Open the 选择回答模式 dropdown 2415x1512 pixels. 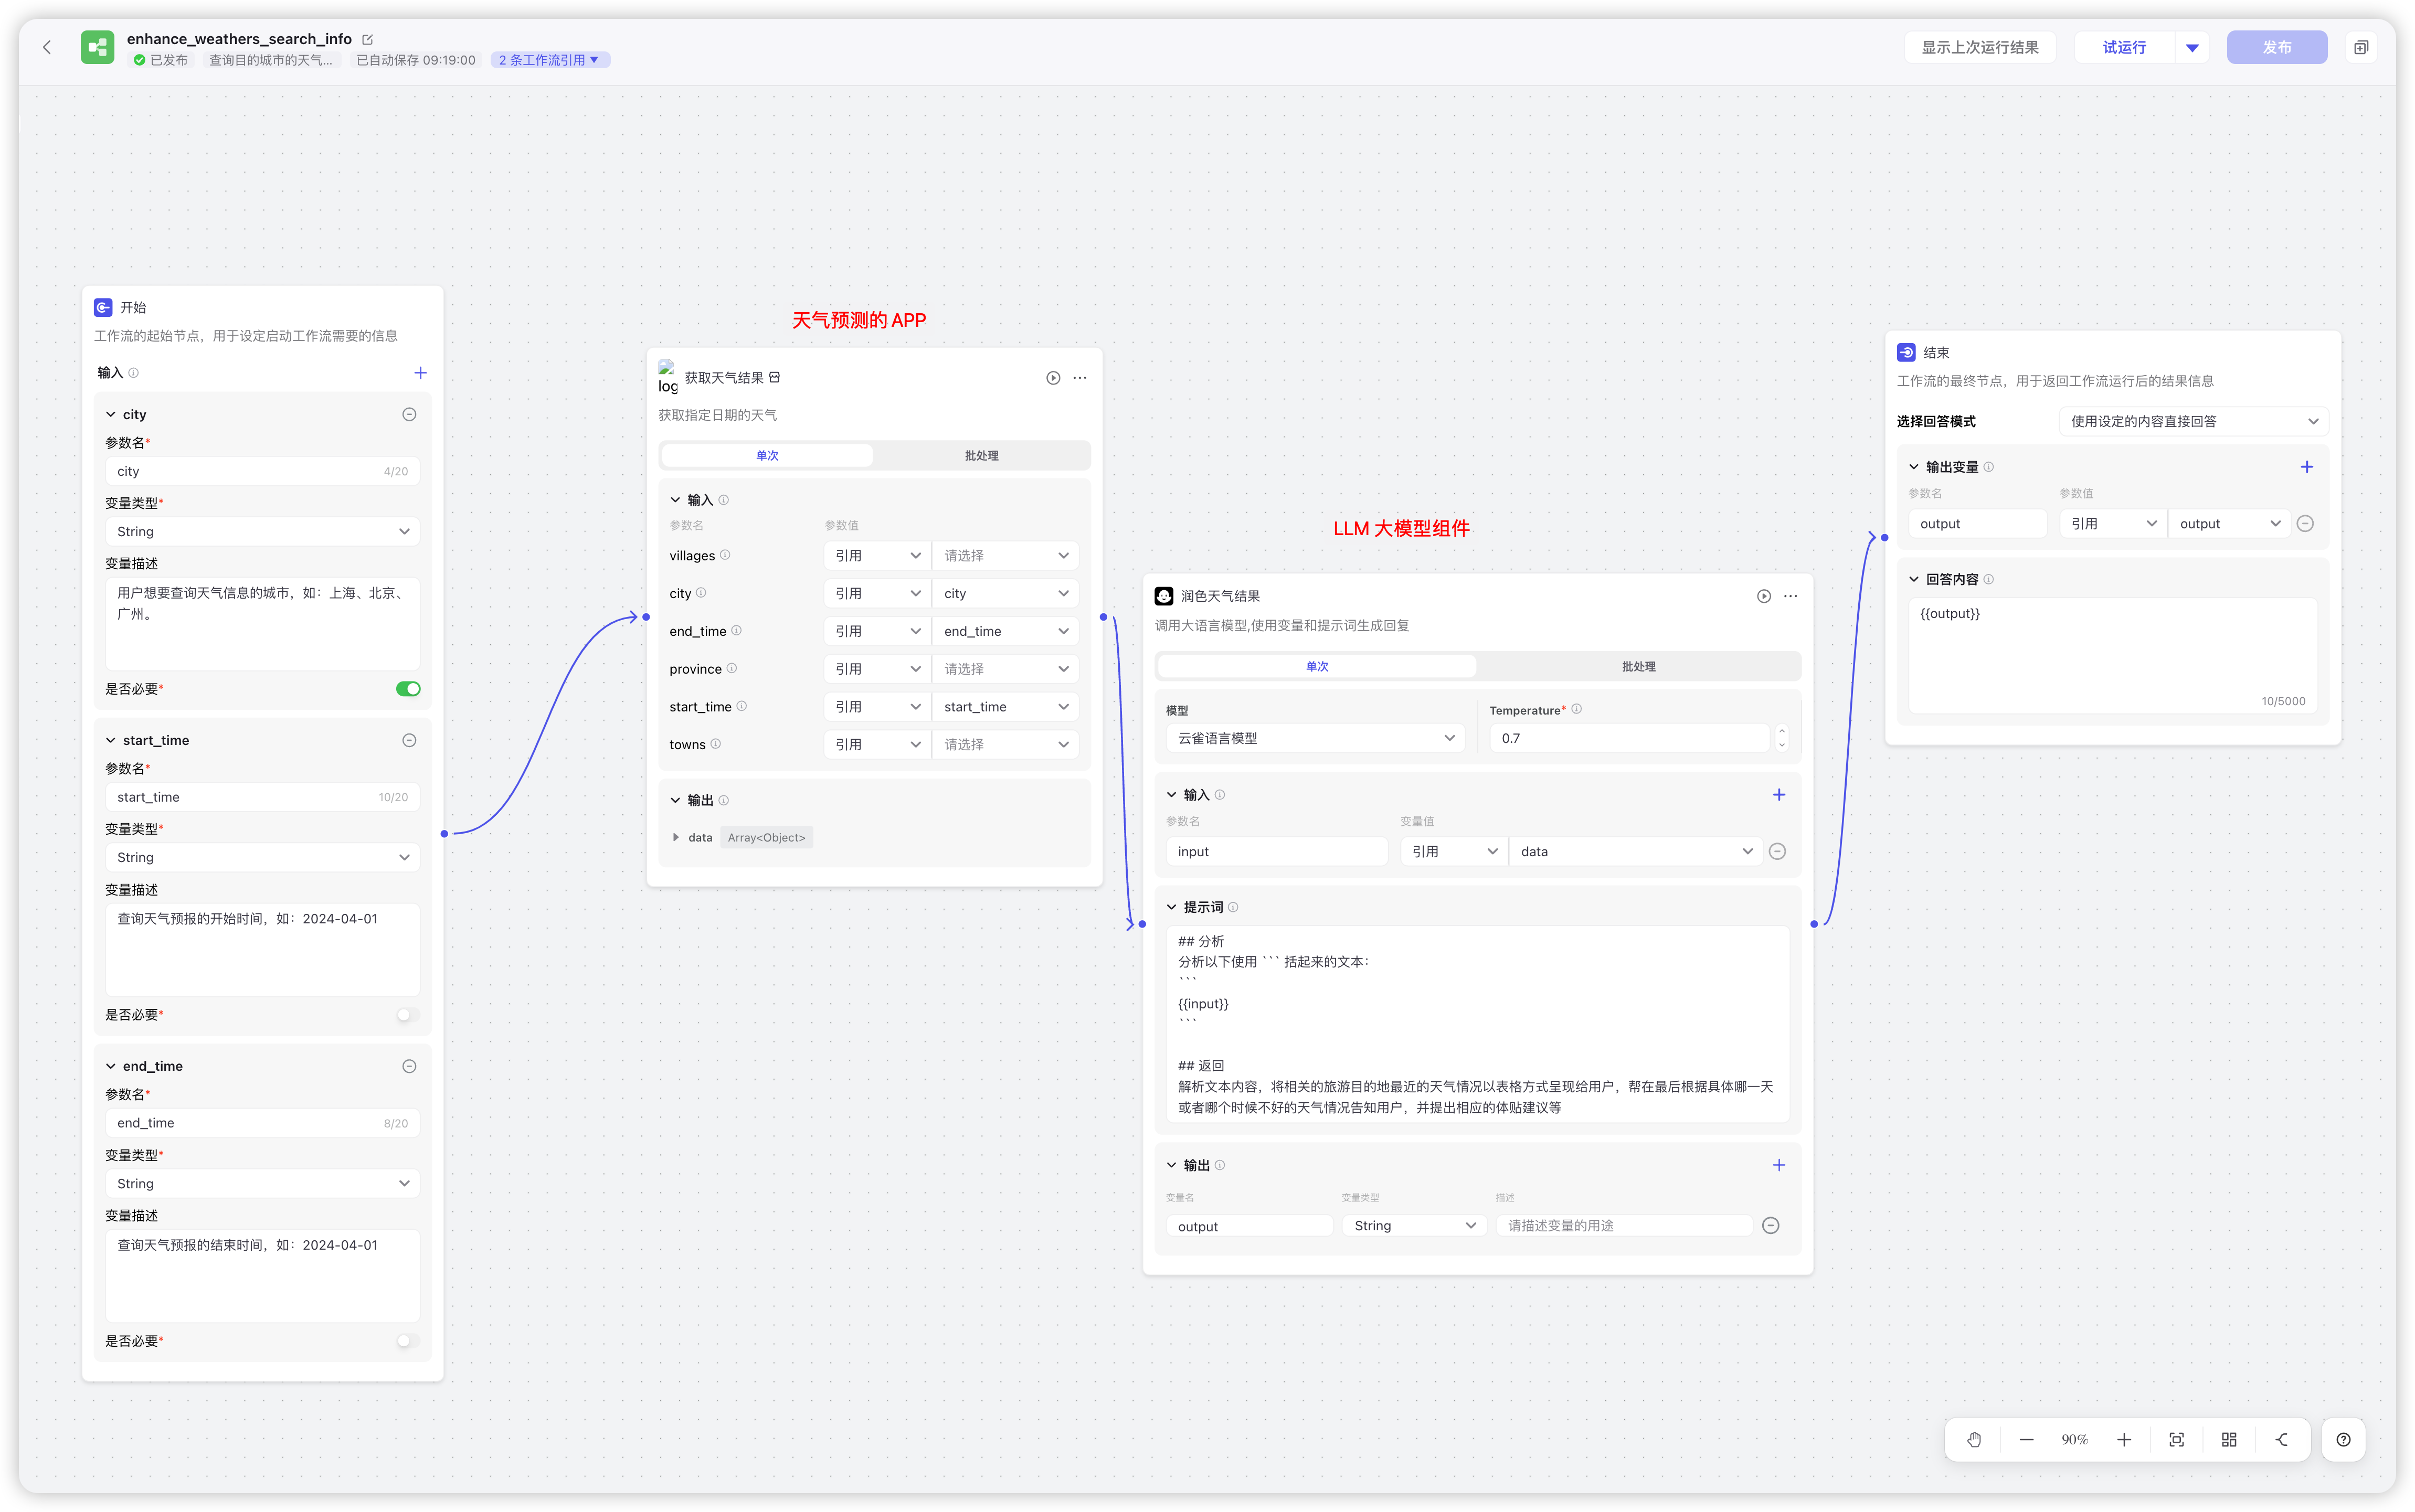point(2193,421)
